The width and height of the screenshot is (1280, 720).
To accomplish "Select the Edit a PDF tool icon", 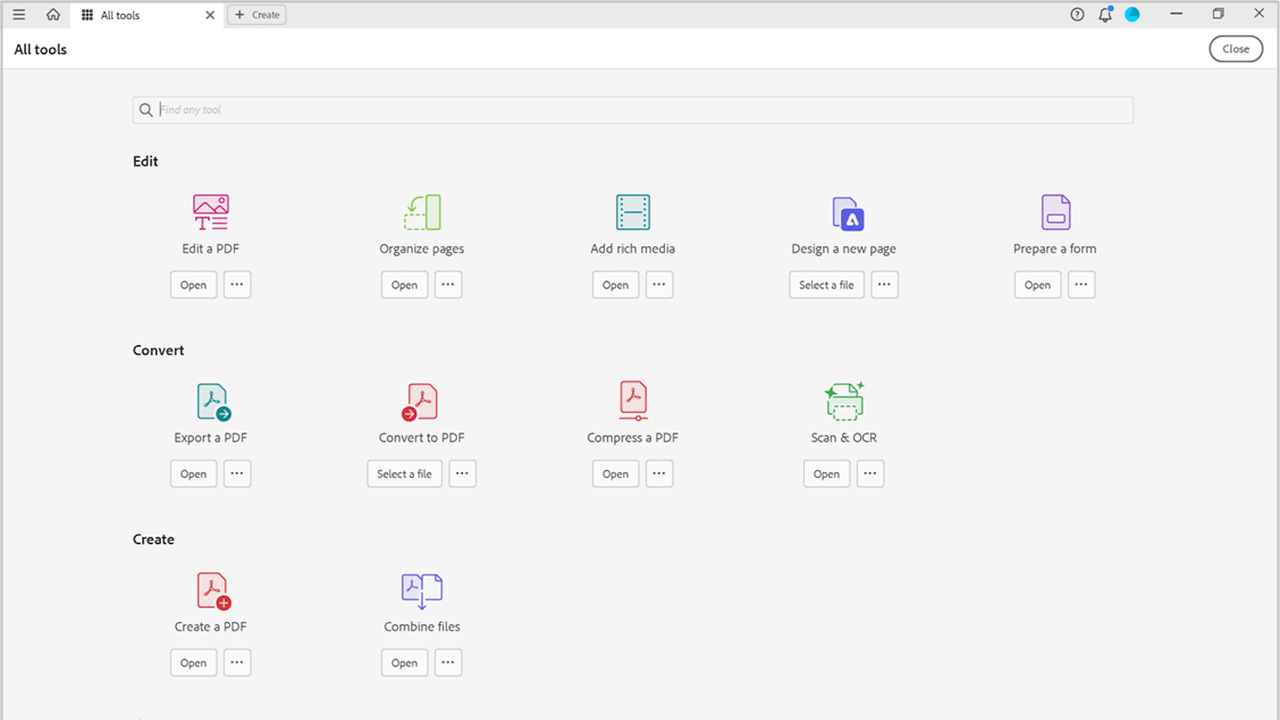I will (210, 211).
